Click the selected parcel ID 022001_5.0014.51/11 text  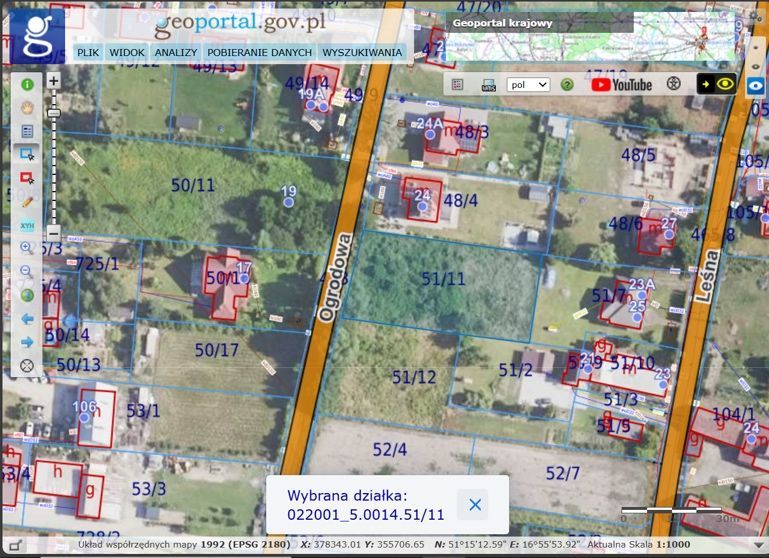(x=365, y=515)
